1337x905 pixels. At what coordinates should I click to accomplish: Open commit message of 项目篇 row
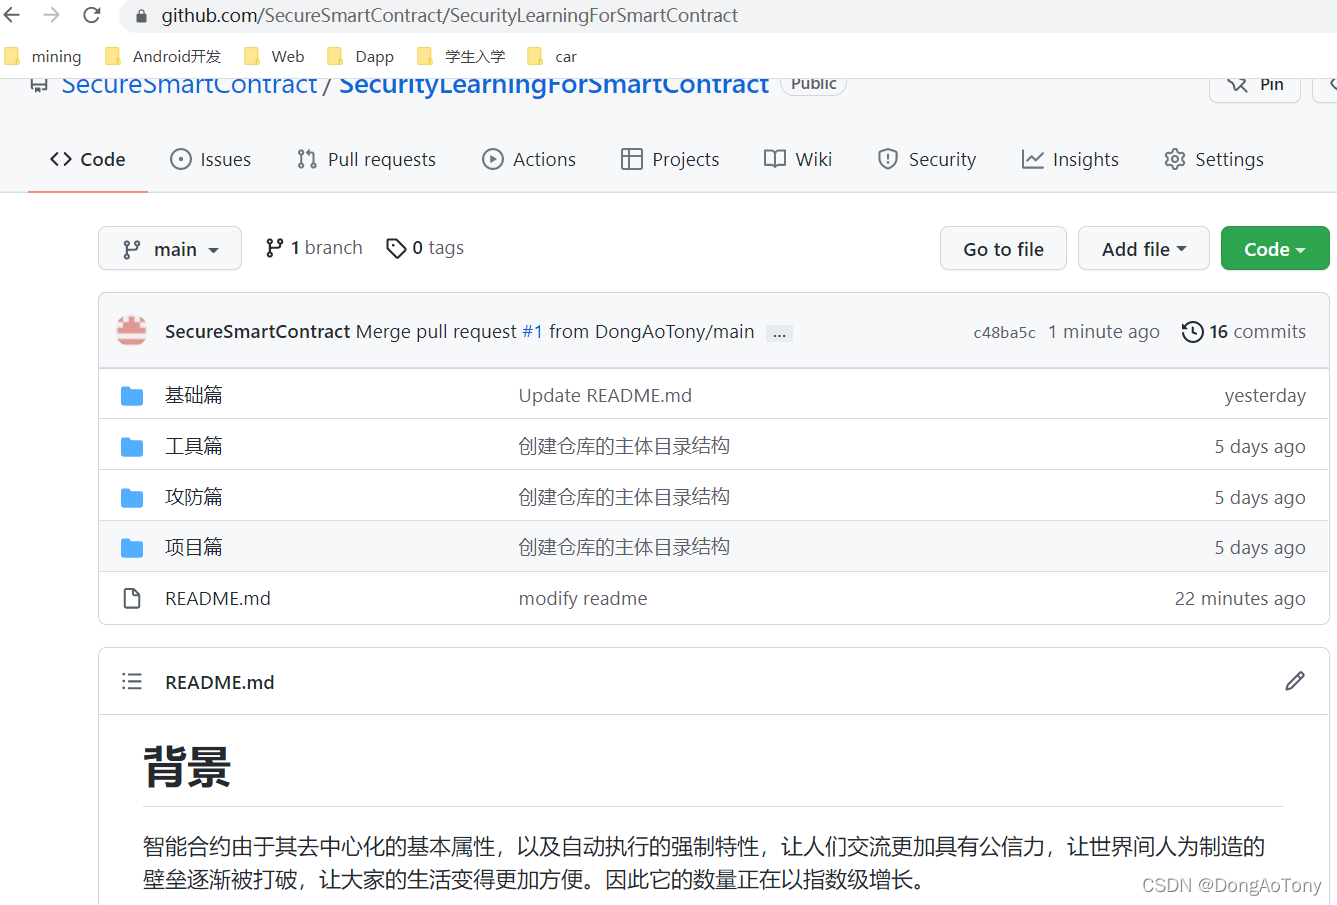pyautogui.click(x=624, y=547)
